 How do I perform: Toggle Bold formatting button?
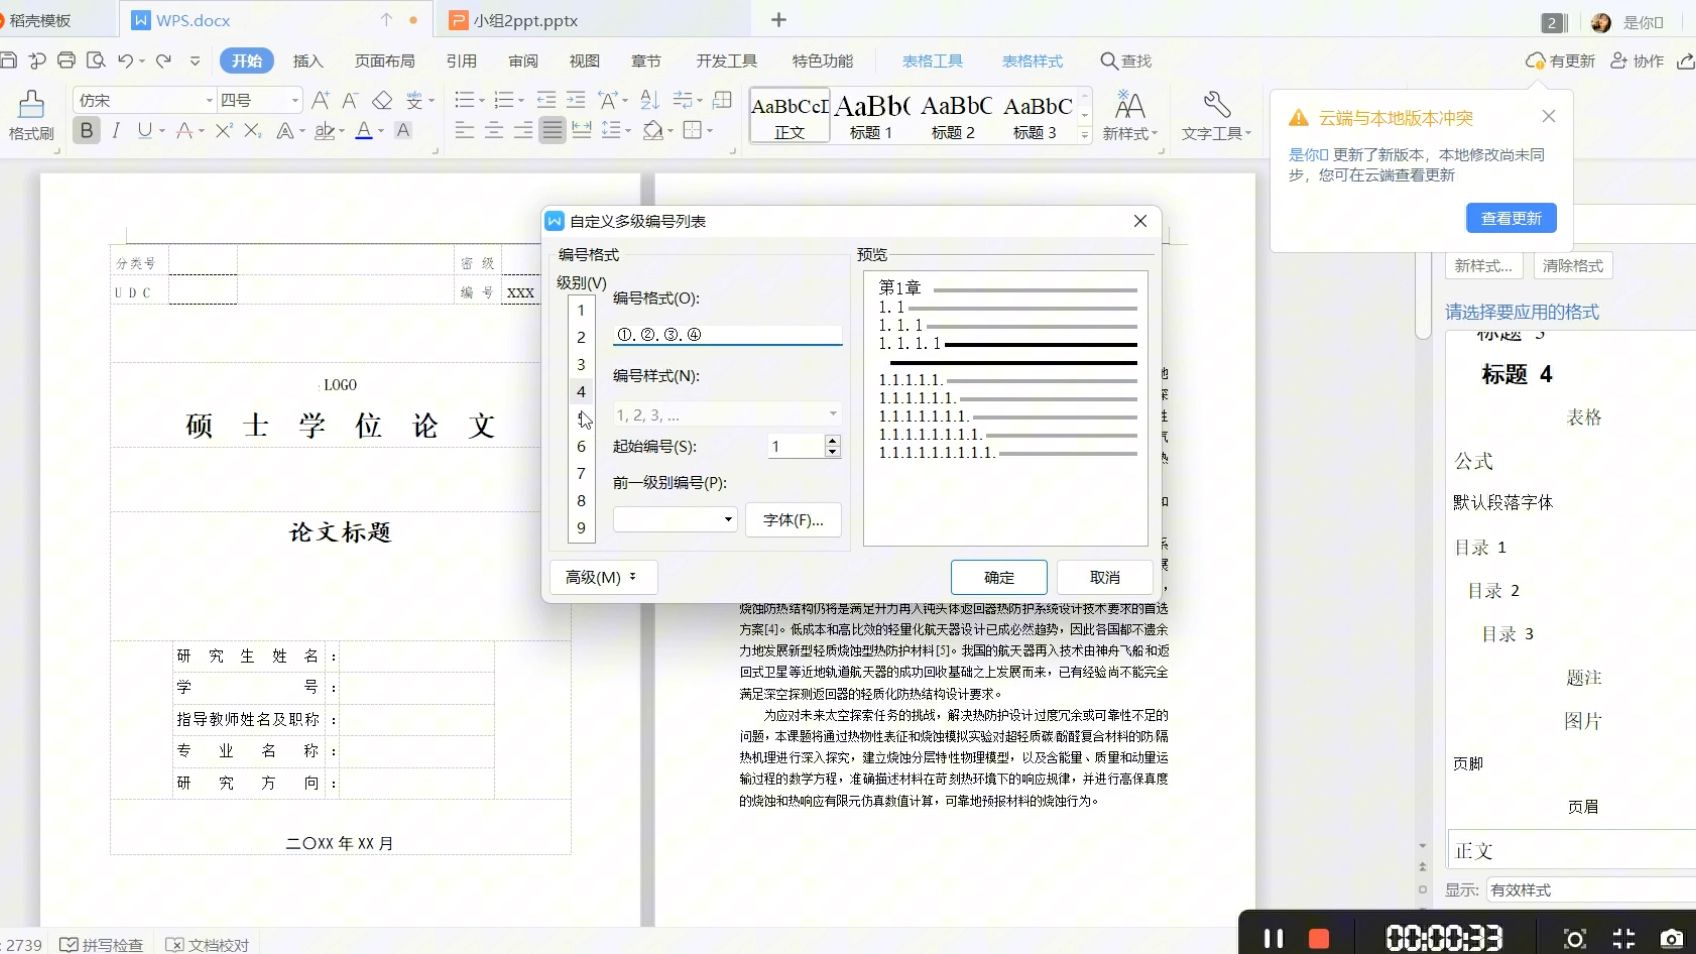pyautogui.click(x=87, y=130)
